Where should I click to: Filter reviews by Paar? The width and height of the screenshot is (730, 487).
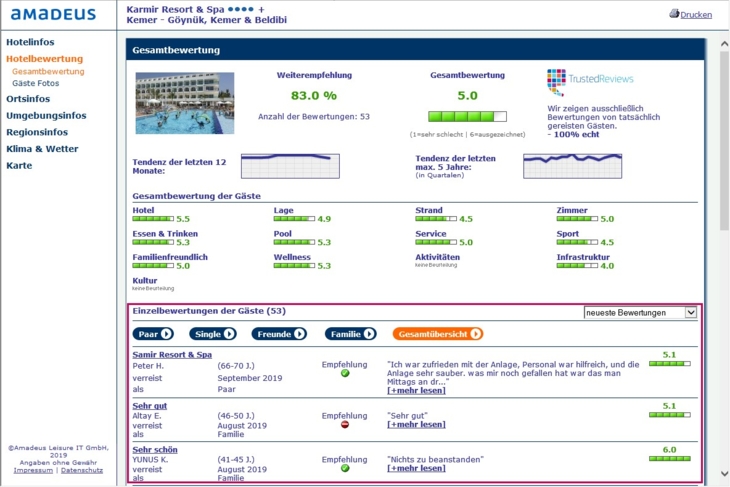153,334
